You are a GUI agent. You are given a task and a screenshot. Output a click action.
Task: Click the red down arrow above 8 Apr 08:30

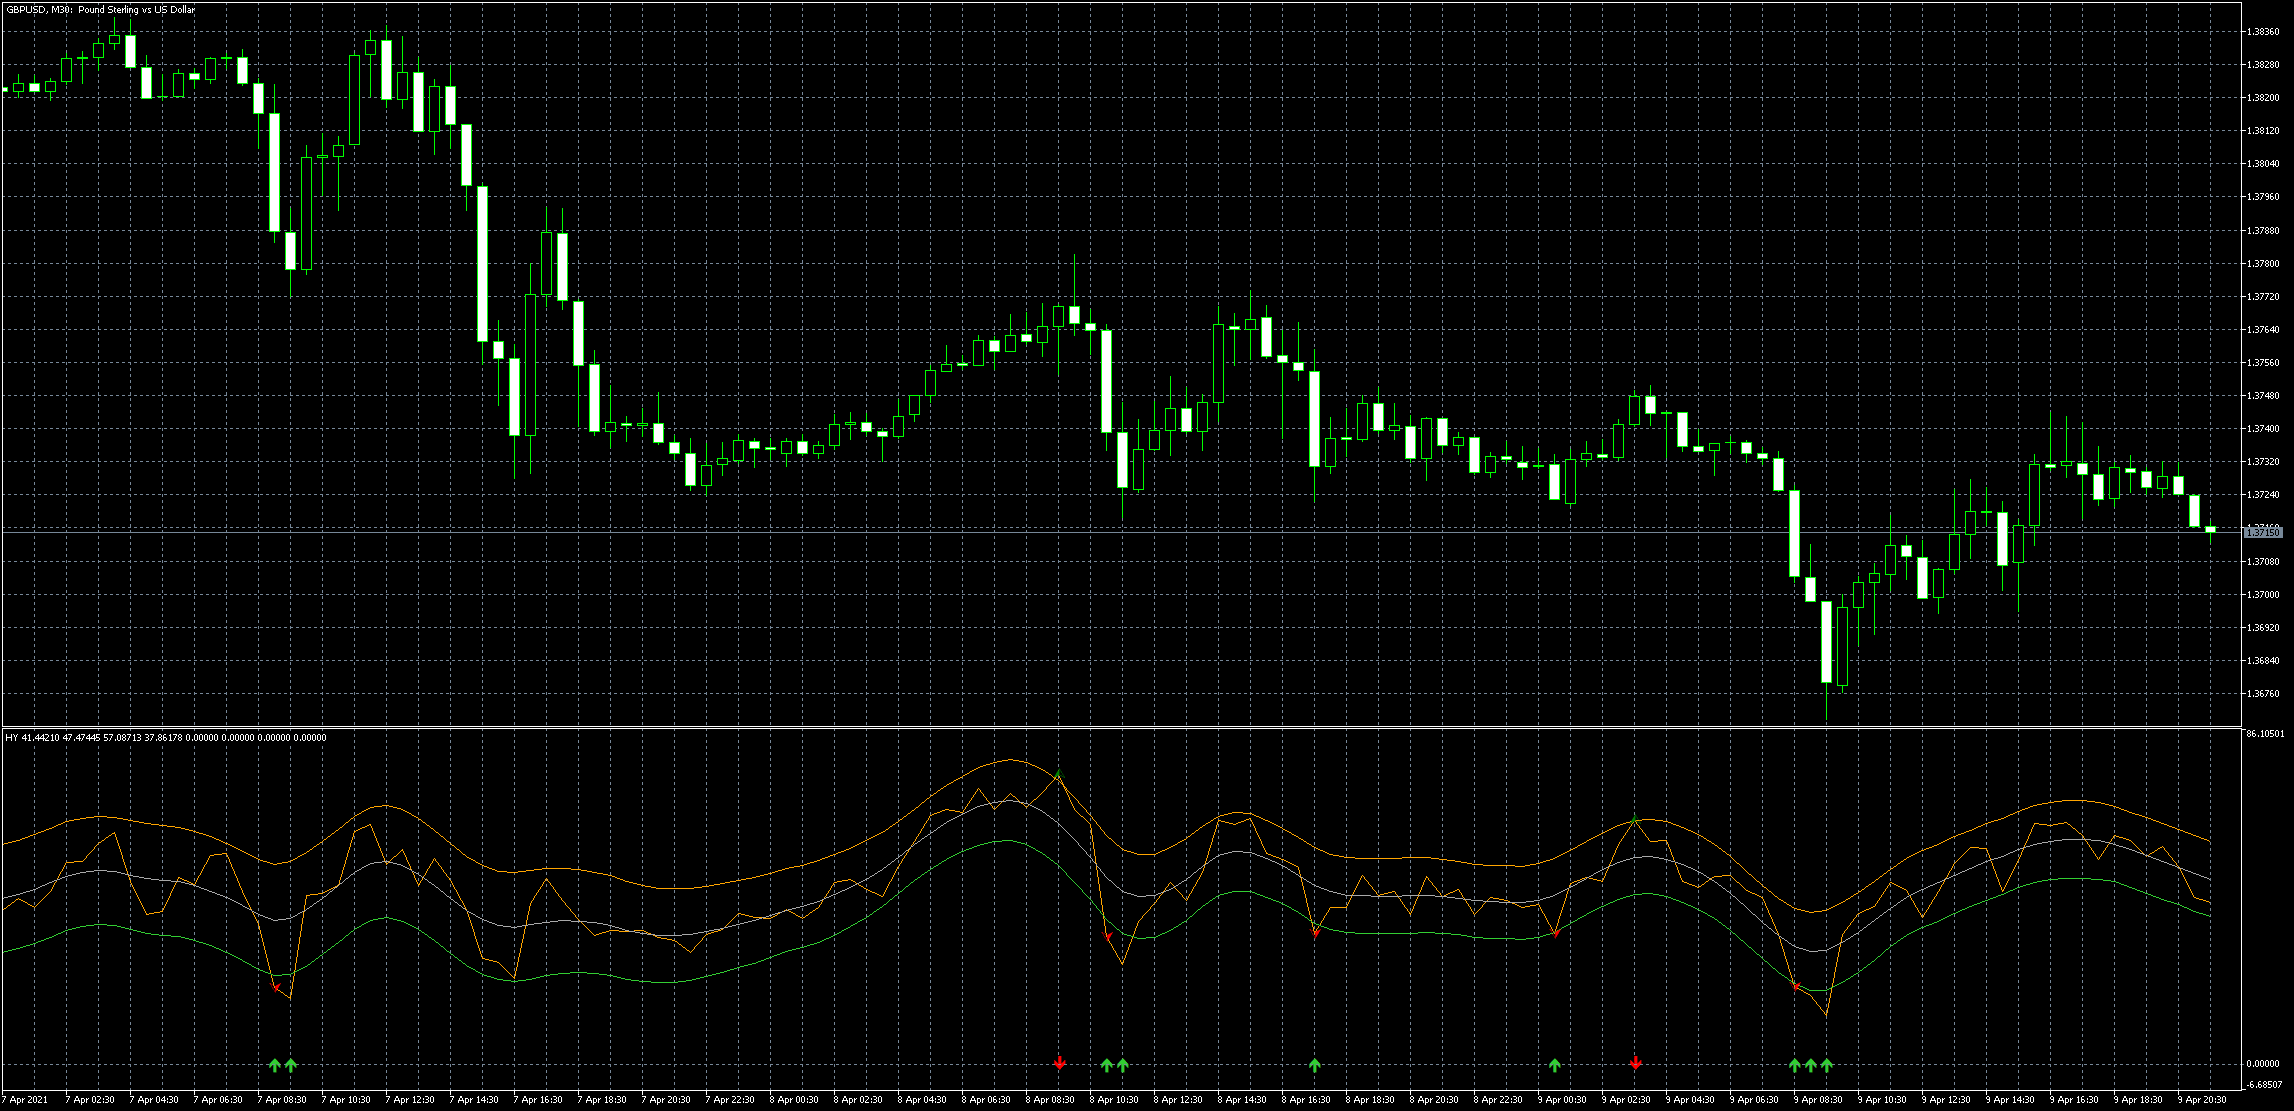pos(1059,1062)
